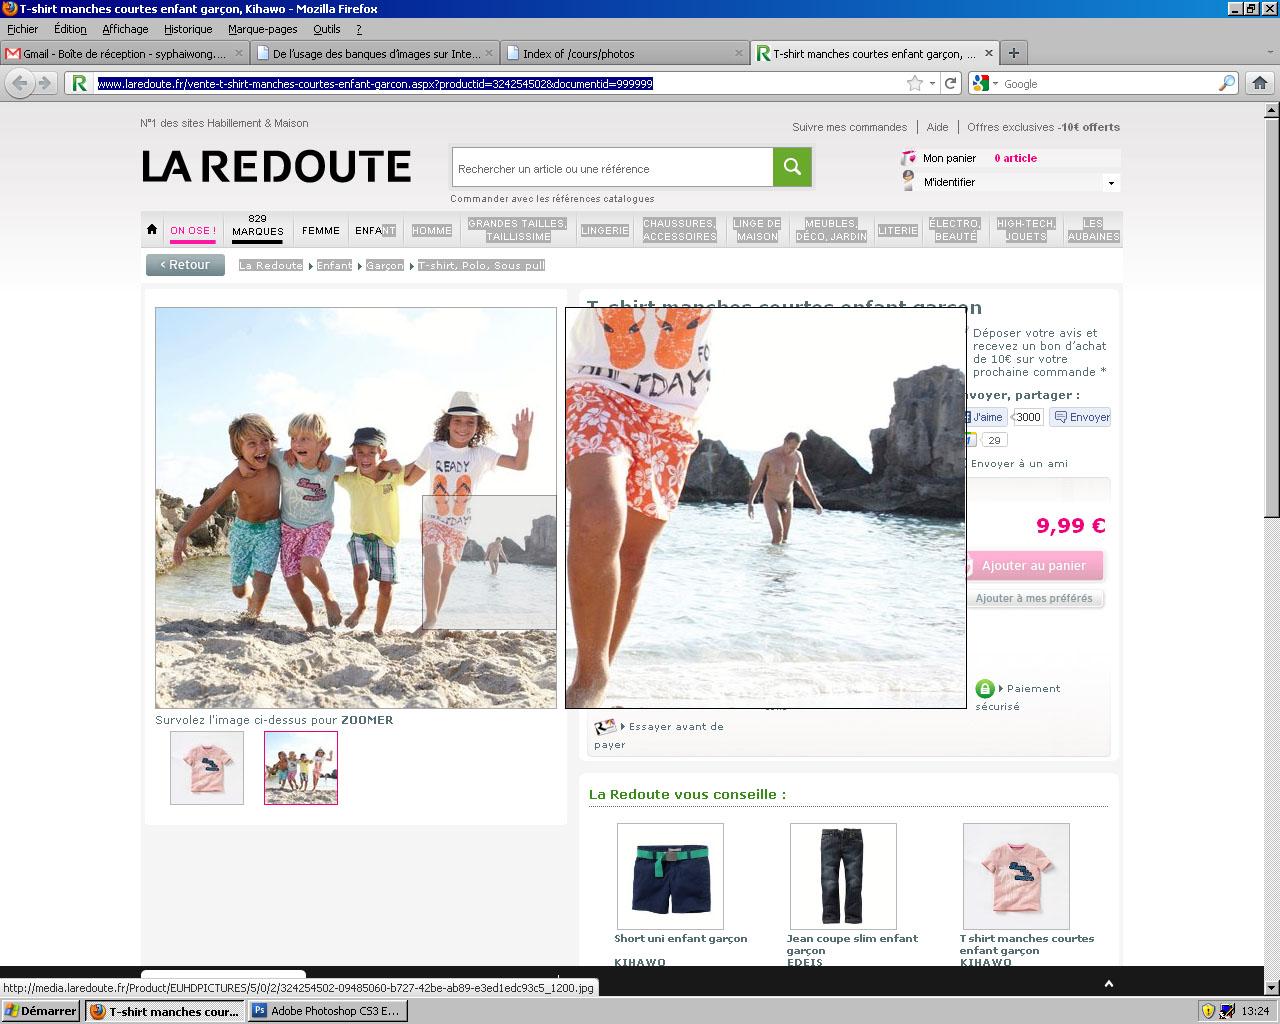Open the Google search engine dropdown
Viewport: 1280px width, 1024px height.
point(991,84)
